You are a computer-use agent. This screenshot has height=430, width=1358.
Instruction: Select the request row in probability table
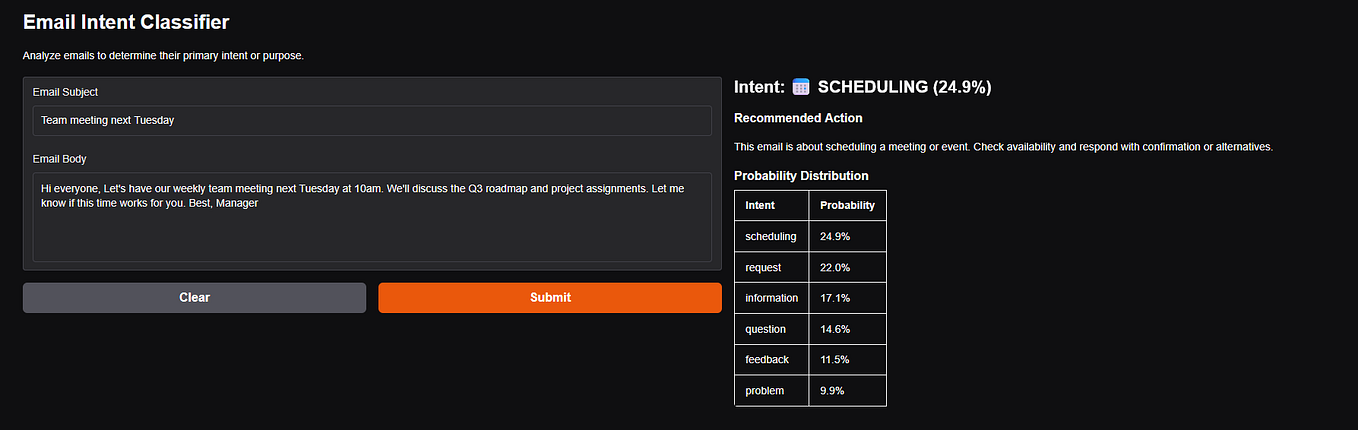point(810,268)
